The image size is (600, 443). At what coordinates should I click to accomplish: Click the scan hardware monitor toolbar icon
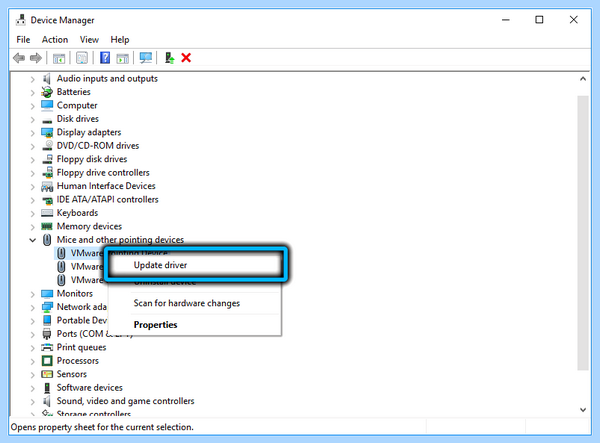146,58
